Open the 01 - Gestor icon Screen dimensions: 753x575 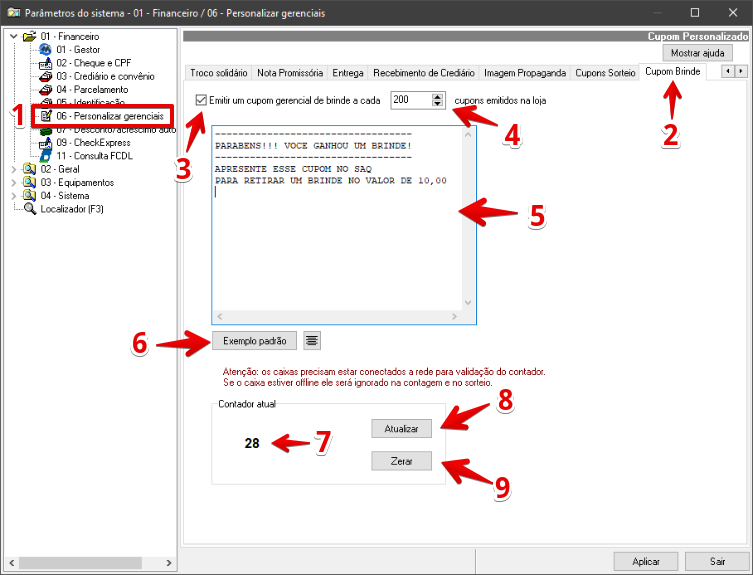pyautogui.click(x=45, y=49)
